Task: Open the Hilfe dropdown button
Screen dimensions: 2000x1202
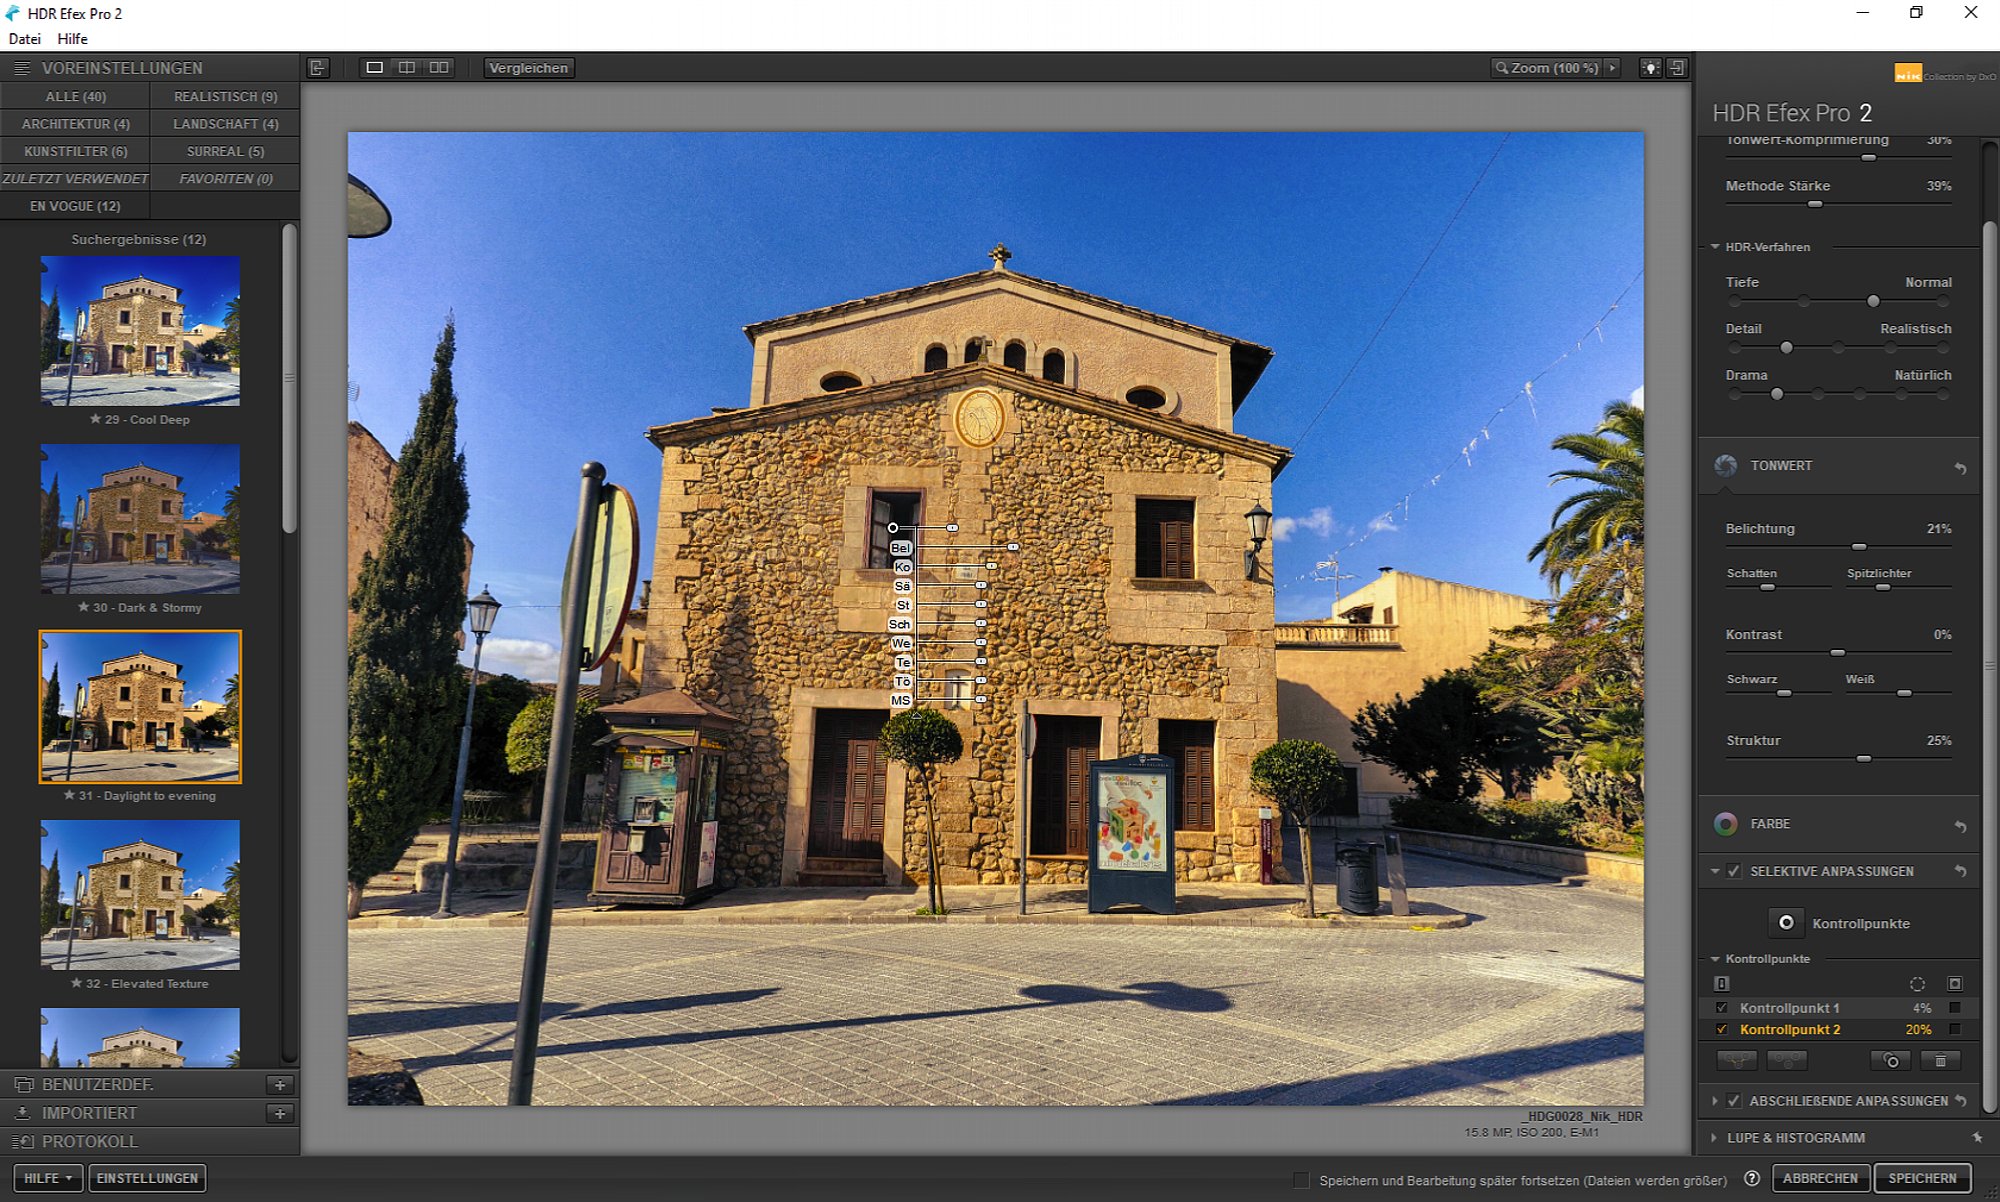Action: point(48,1178)
